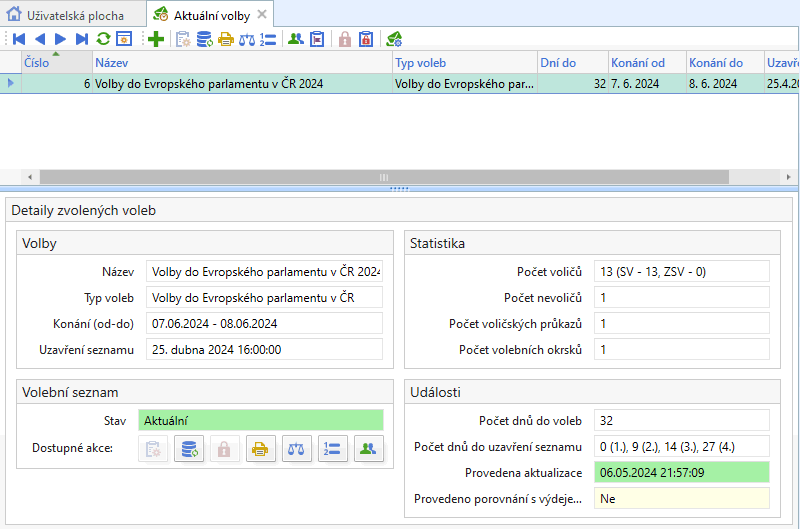The width and height of the screenshot is (800, 529).
Task: Go to next record arrow in toolbar
Action: click(x=61, y=39)
